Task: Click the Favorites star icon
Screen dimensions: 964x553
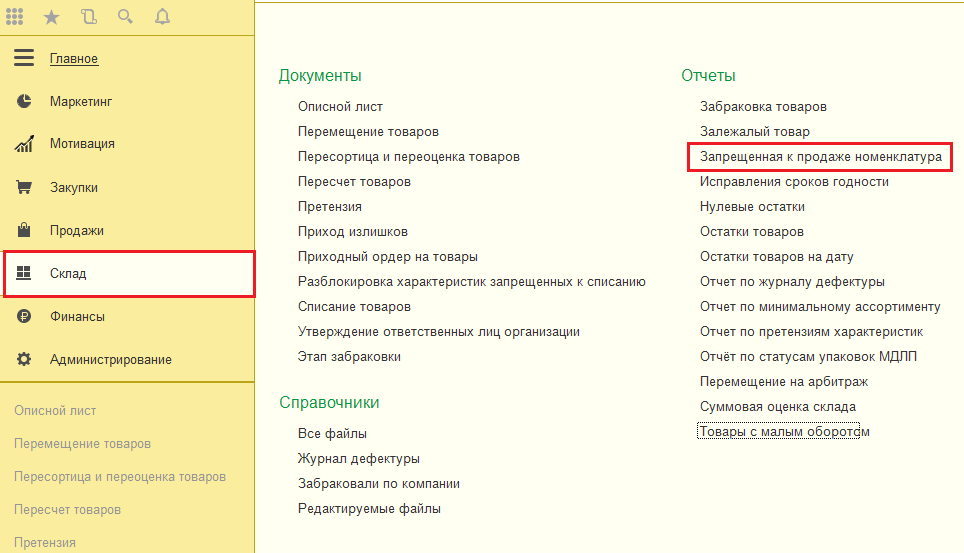Action: pyautogui.click(x=51, y=16)
